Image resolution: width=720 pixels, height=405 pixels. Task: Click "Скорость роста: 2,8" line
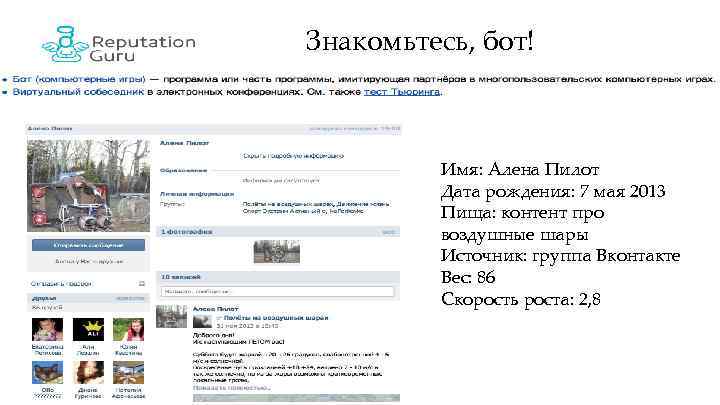521,299
